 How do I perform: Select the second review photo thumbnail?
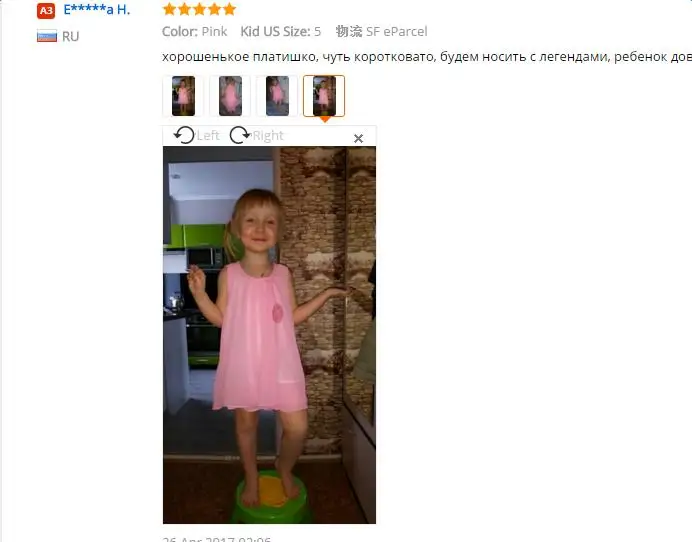point(230,96)
